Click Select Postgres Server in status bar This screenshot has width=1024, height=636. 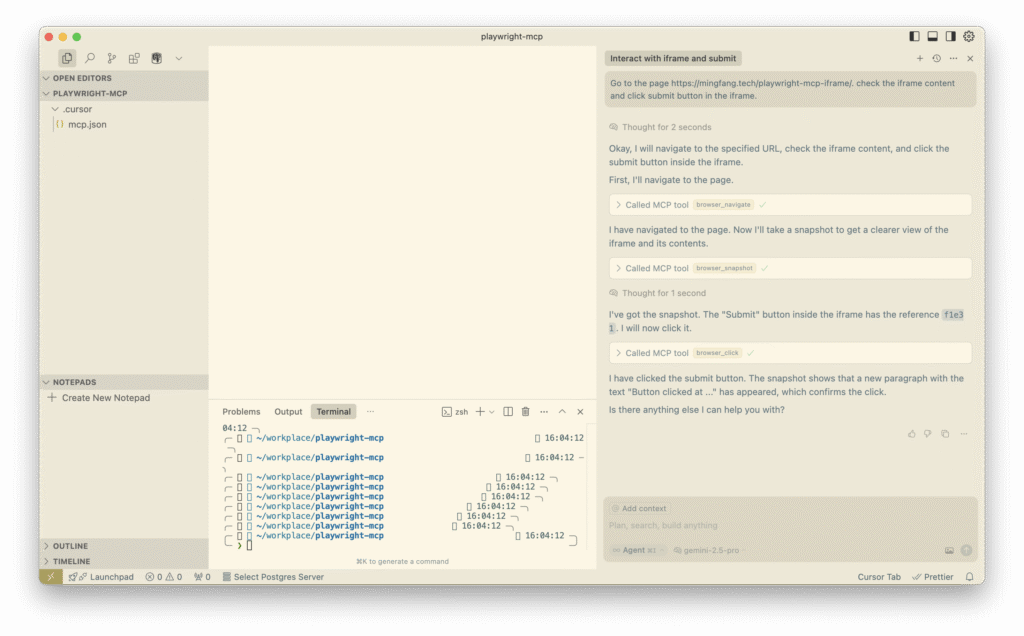click(x=278, y=577)
